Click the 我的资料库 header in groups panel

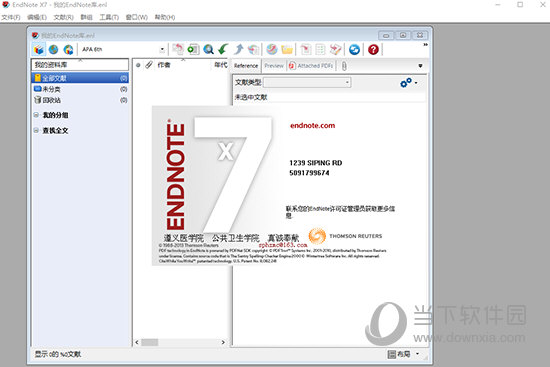pyautogui.click(x=80, y=65)
